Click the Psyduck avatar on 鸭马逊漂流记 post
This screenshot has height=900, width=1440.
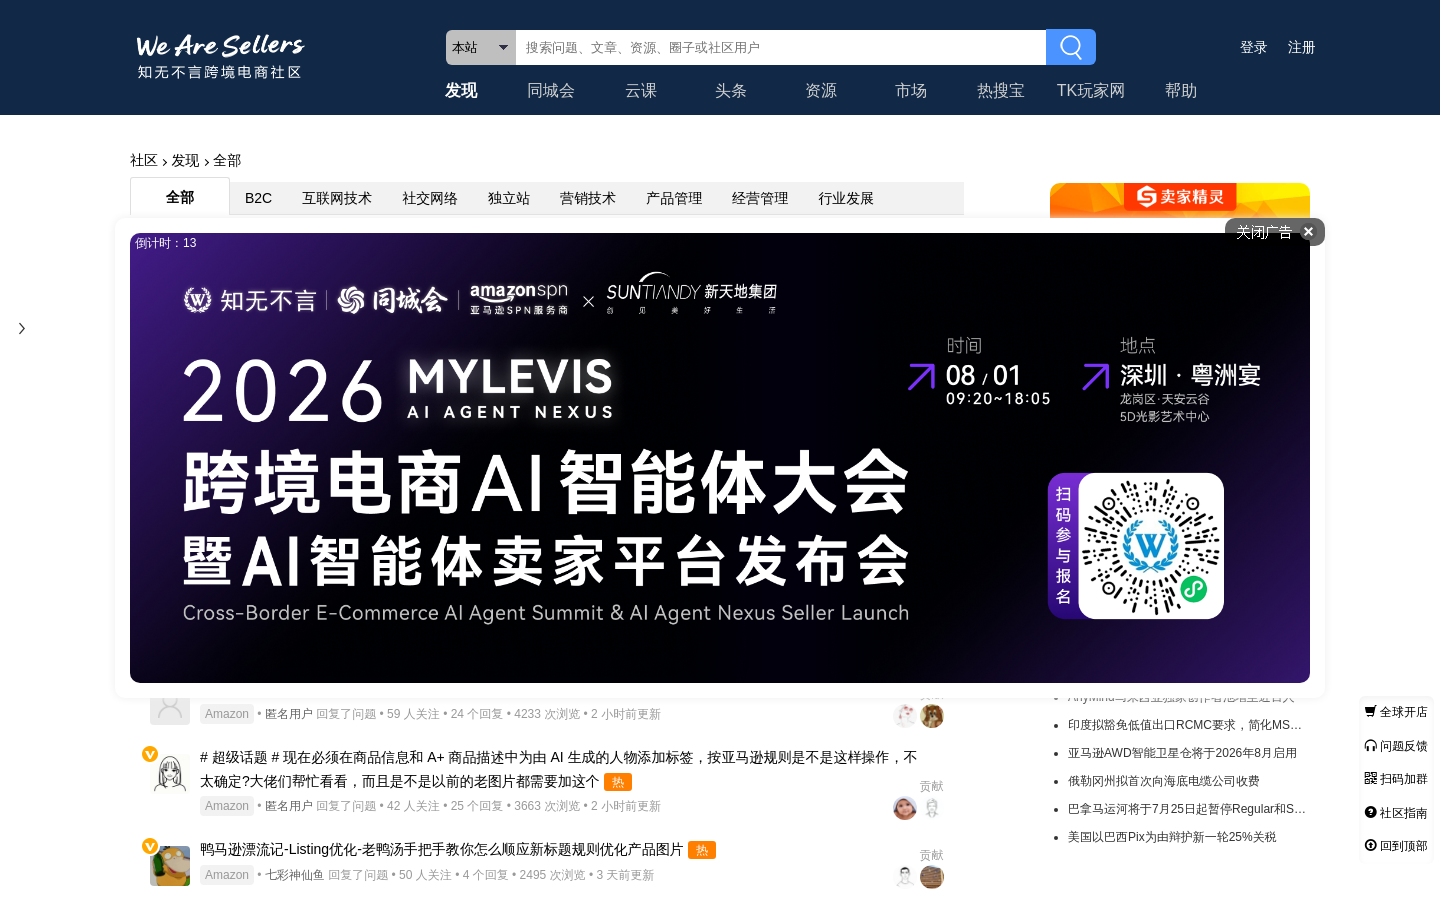point(170,866)
